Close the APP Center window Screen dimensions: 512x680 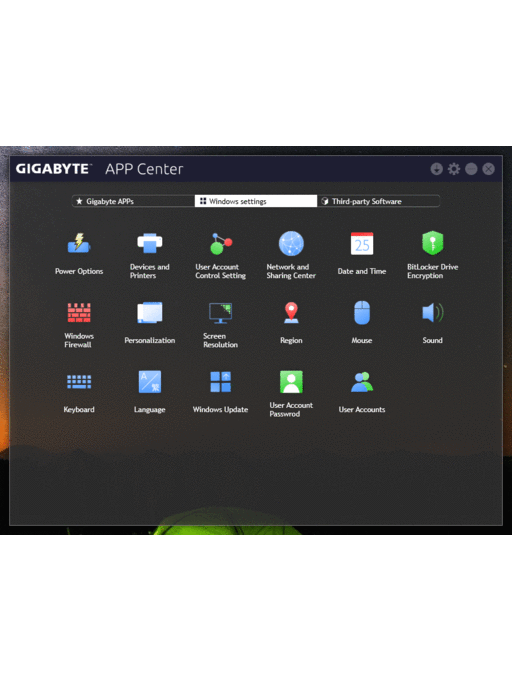(489, 169)
